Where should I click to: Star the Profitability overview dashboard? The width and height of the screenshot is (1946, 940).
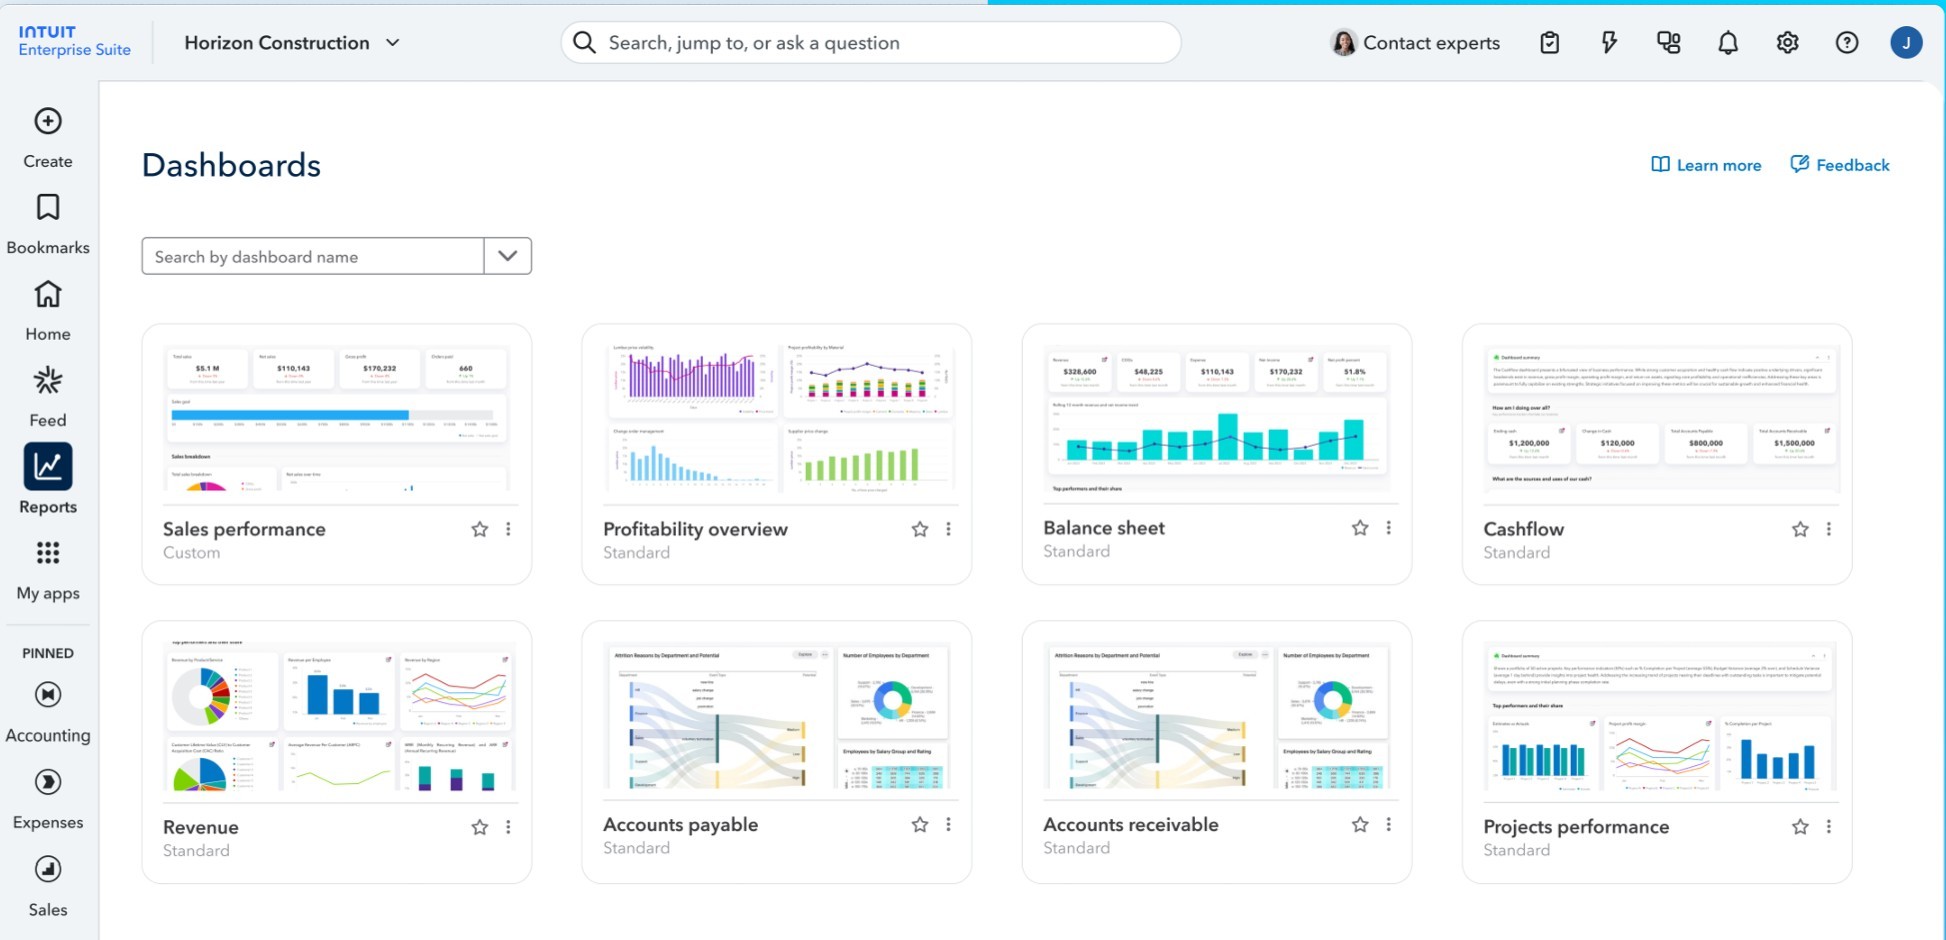point(920,529)
